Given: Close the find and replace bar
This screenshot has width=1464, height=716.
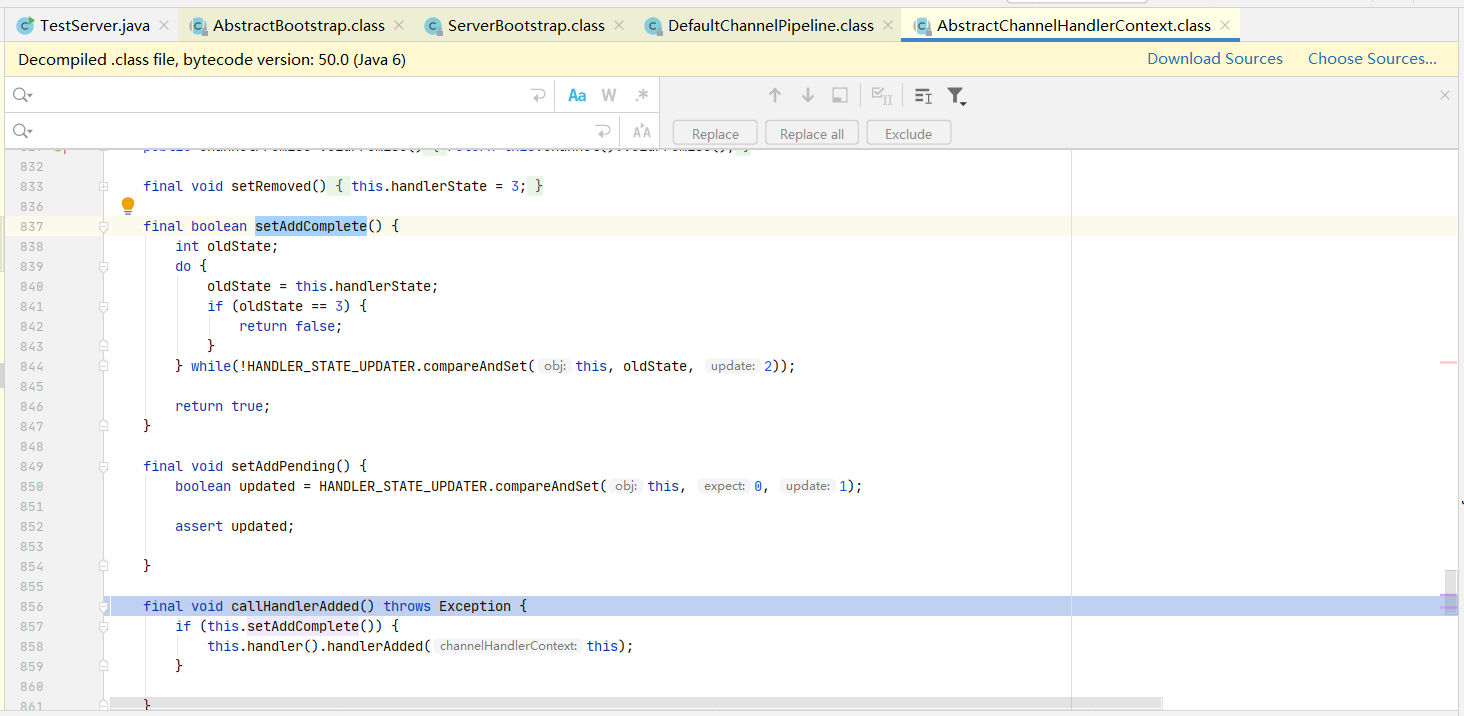Looking at the screenshot, I should click(x=1444, y=95).
